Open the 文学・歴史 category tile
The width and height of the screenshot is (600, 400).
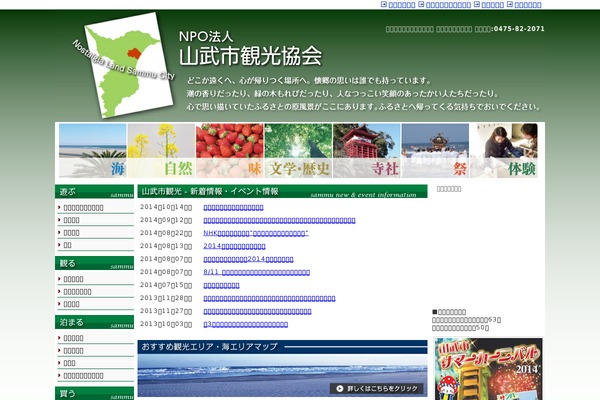click(298, 150)
